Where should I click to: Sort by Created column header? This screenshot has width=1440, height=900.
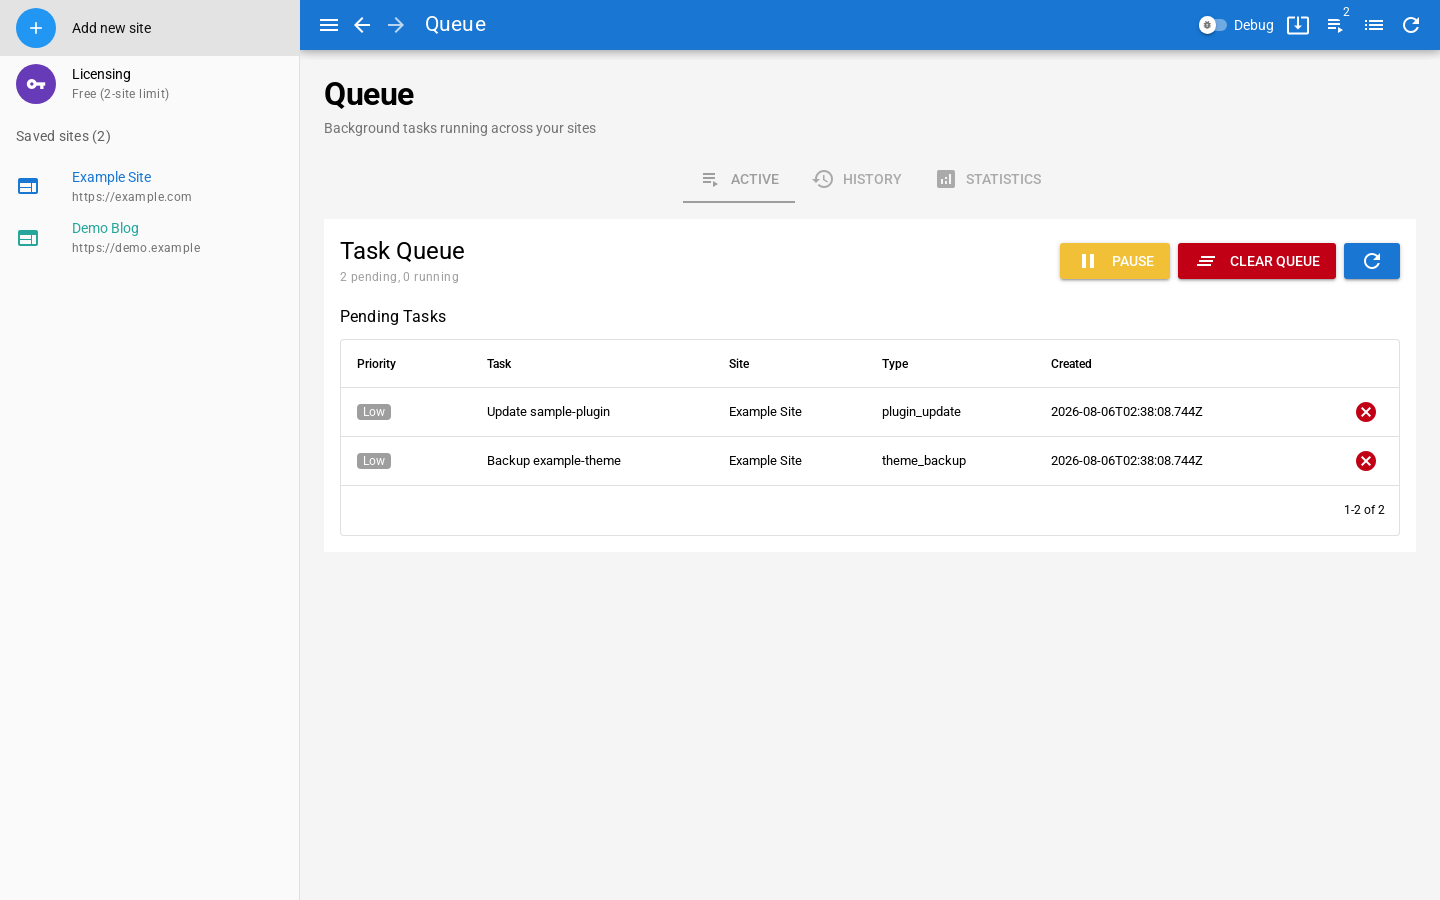1071,364
